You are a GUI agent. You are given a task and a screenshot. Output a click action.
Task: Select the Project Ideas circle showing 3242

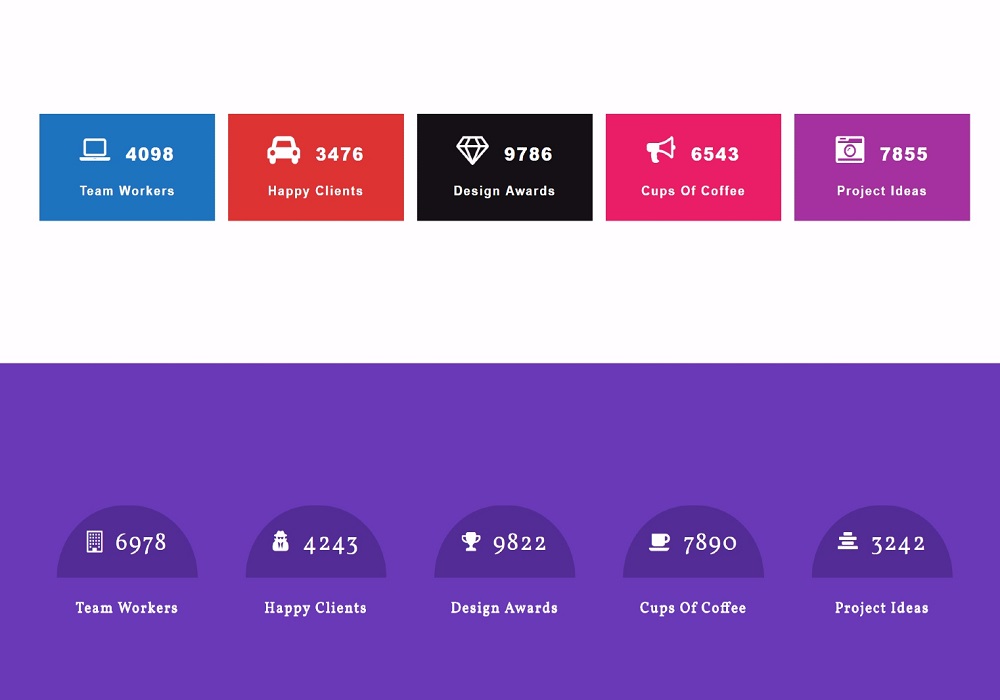(882, 540)
